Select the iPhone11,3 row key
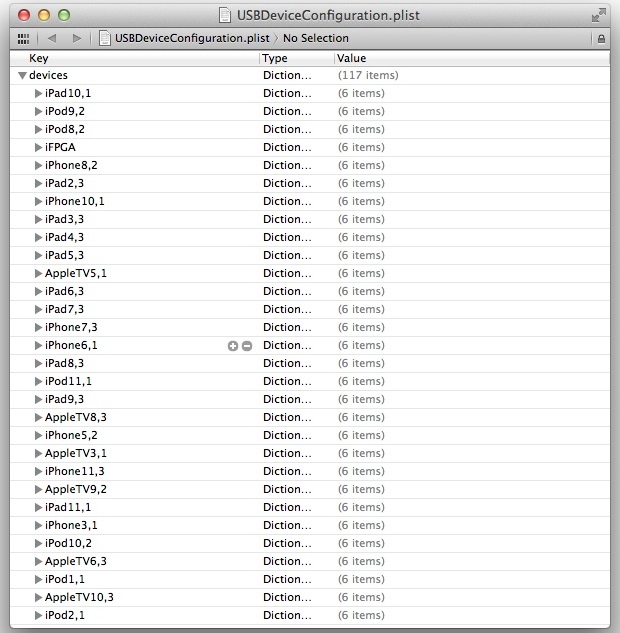 click(x=75, y=472)
